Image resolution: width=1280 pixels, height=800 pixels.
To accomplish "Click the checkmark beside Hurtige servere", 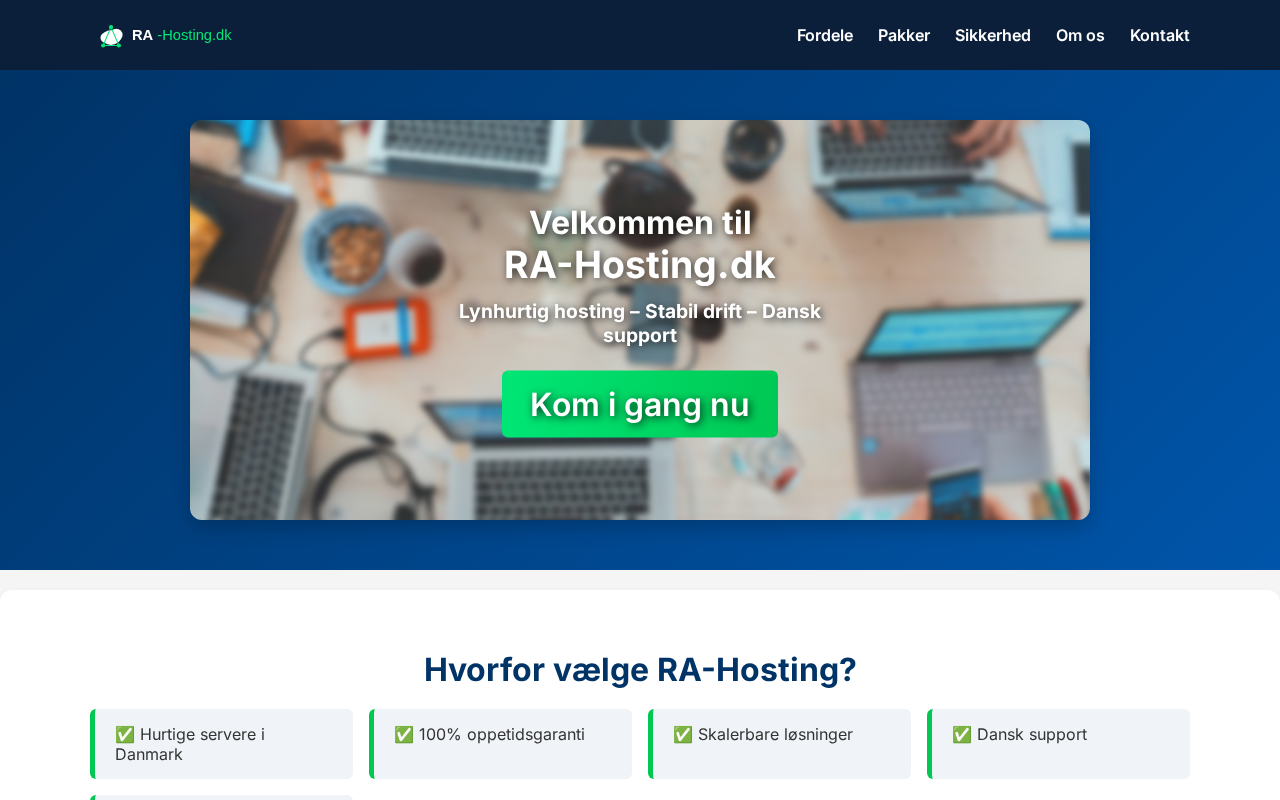I will point(125,734).
